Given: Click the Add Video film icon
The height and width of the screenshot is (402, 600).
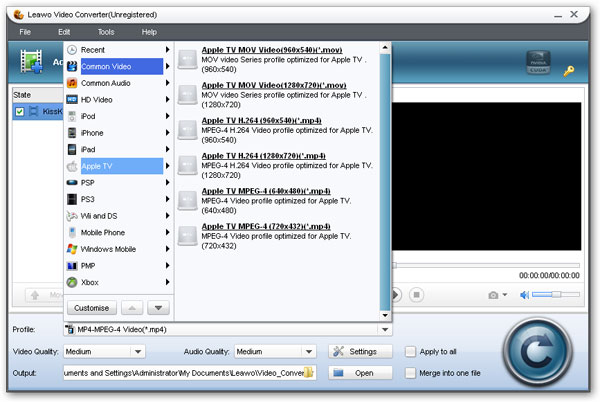Looking at the screenshot, I should [31, 61].
